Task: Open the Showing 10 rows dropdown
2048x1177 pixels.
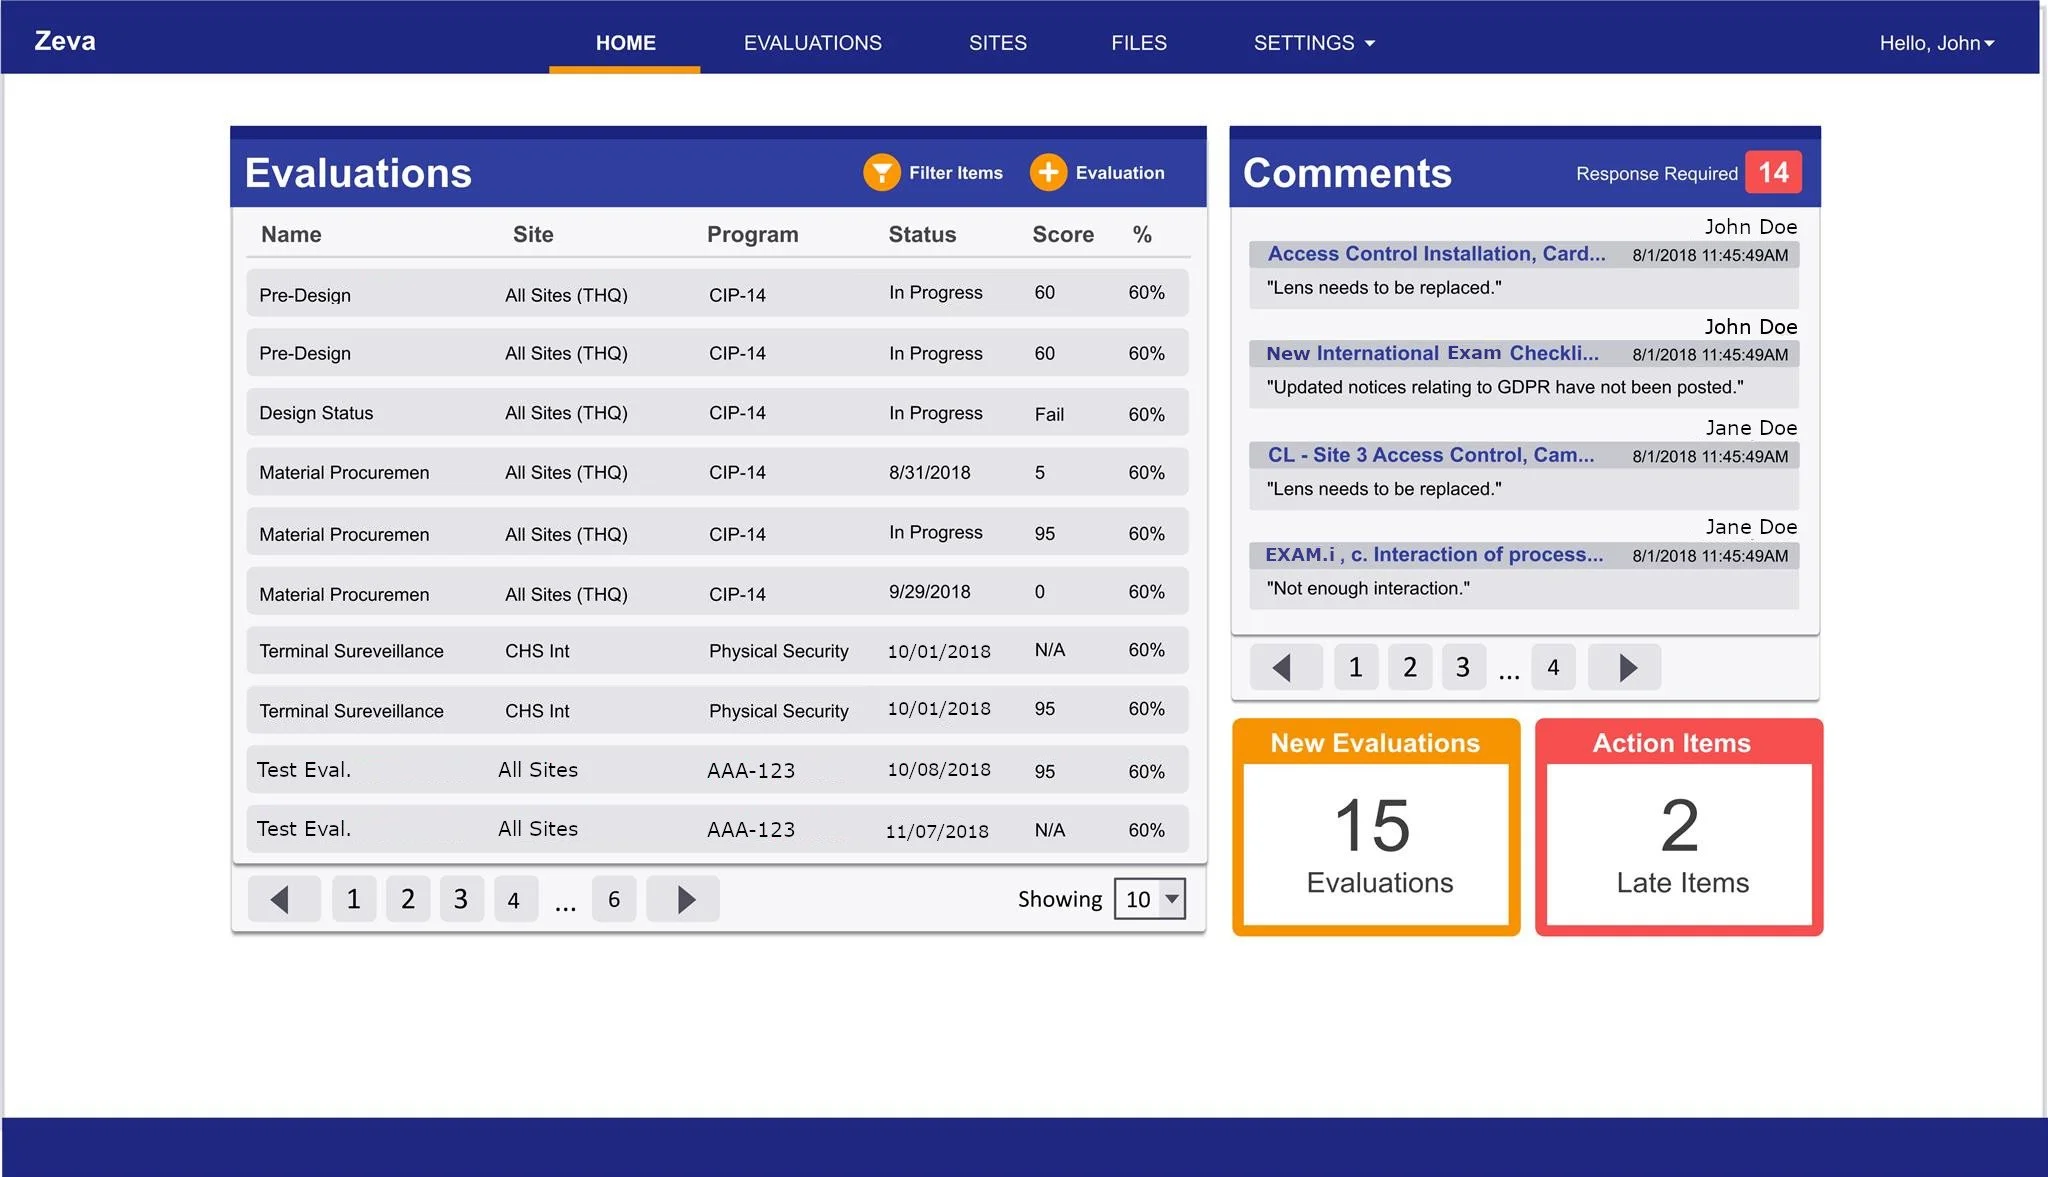Action: 1150,899
